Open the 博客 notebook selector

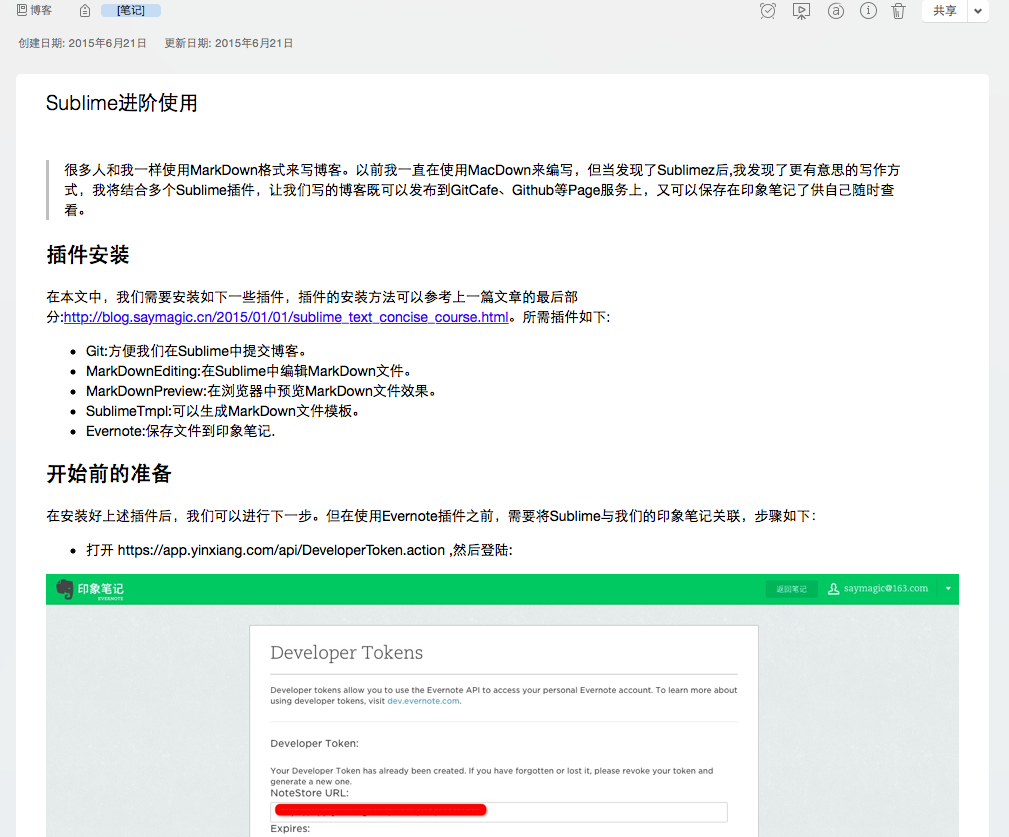click(34, 10)
